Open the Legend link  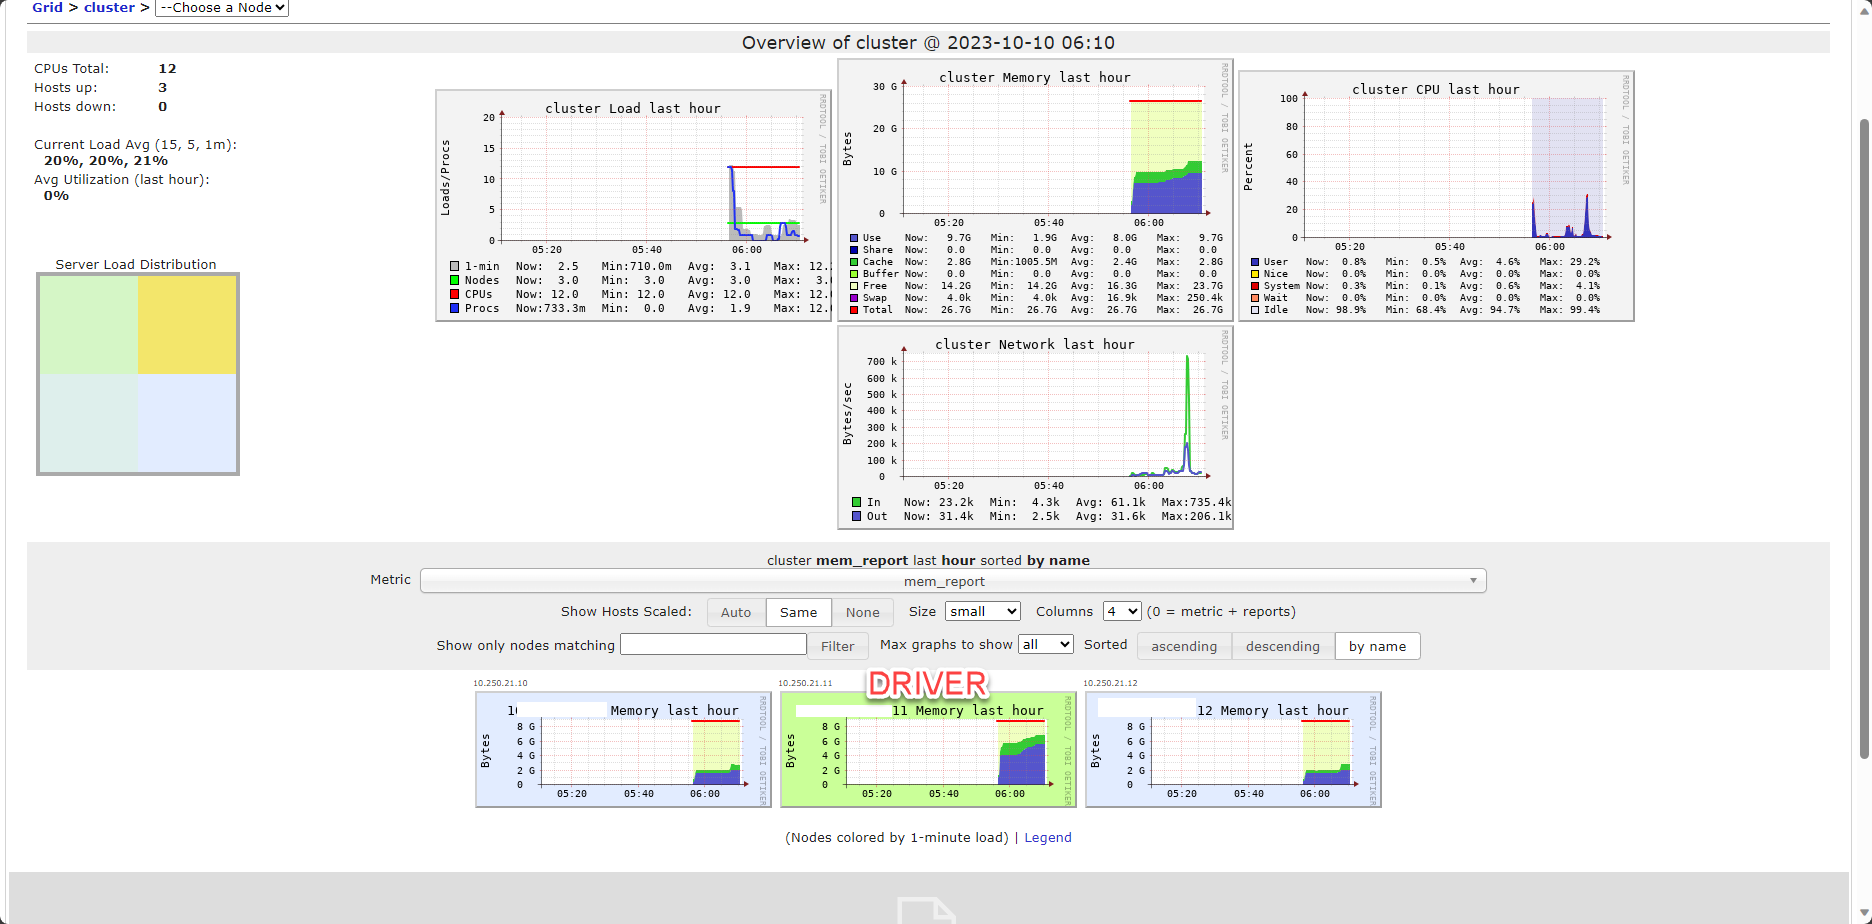coord(1047,837)
